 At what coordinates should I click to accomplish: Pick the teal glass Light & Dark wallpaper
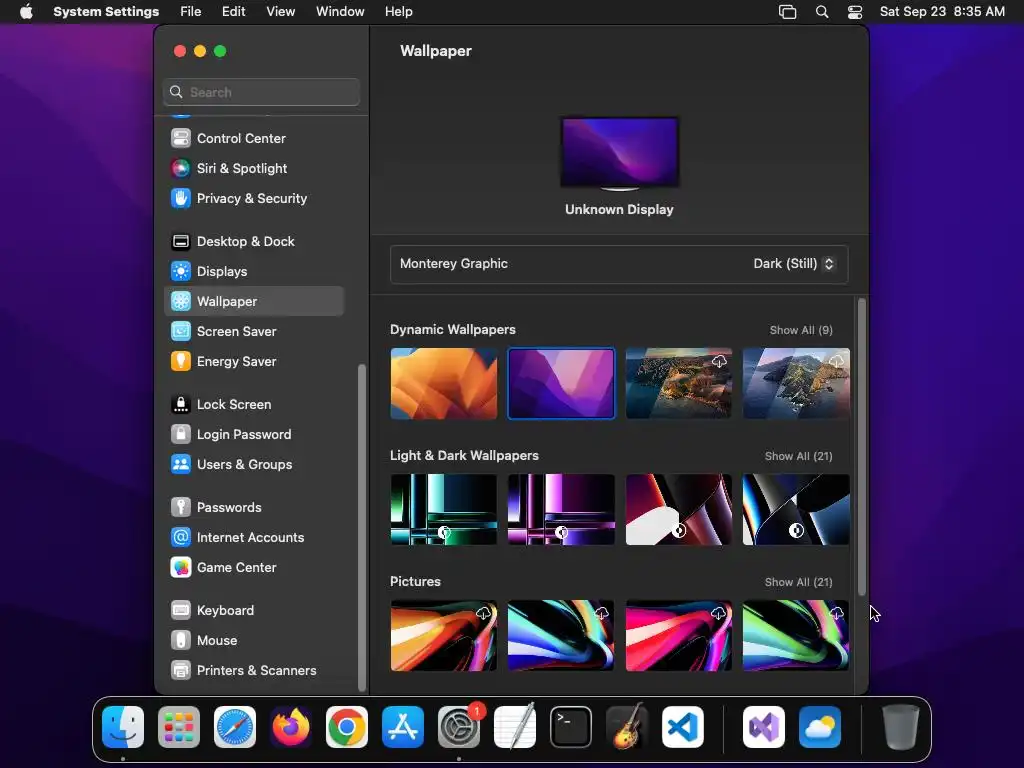(x=444, y=509)
